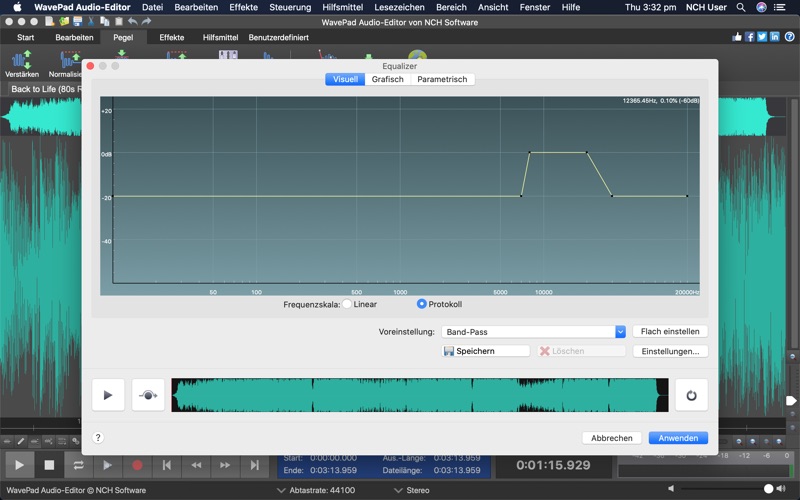Image resolution: width=800 pixels, height=500 pixels.
Task: Click the upper-left 0dB node of the EQ curve
Action: [x=530, y=153]
